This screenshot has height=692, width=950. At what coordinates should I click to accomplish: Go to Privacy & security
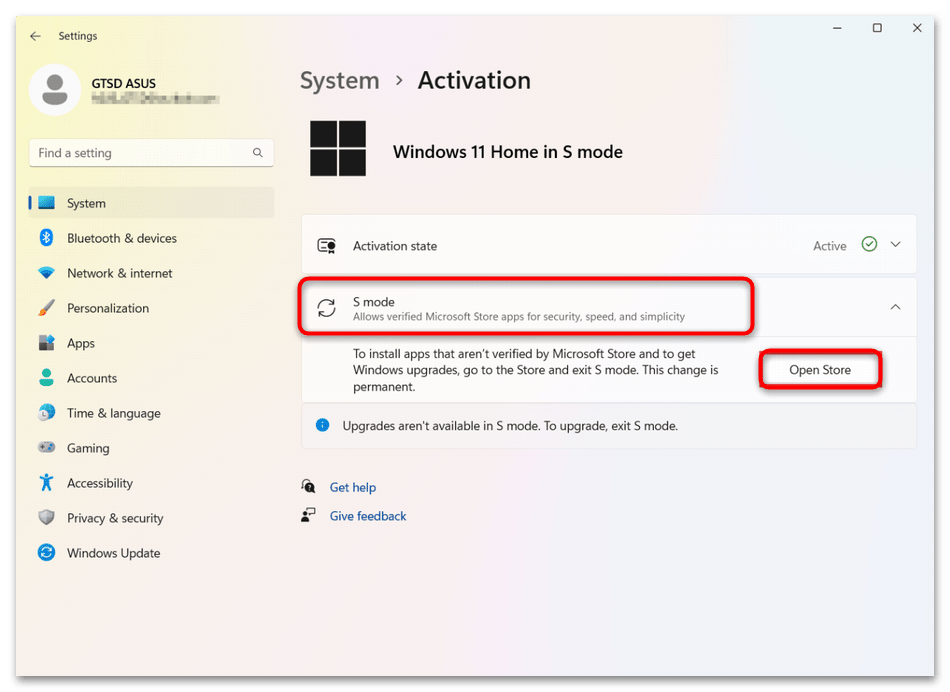(x=151, y=518)
